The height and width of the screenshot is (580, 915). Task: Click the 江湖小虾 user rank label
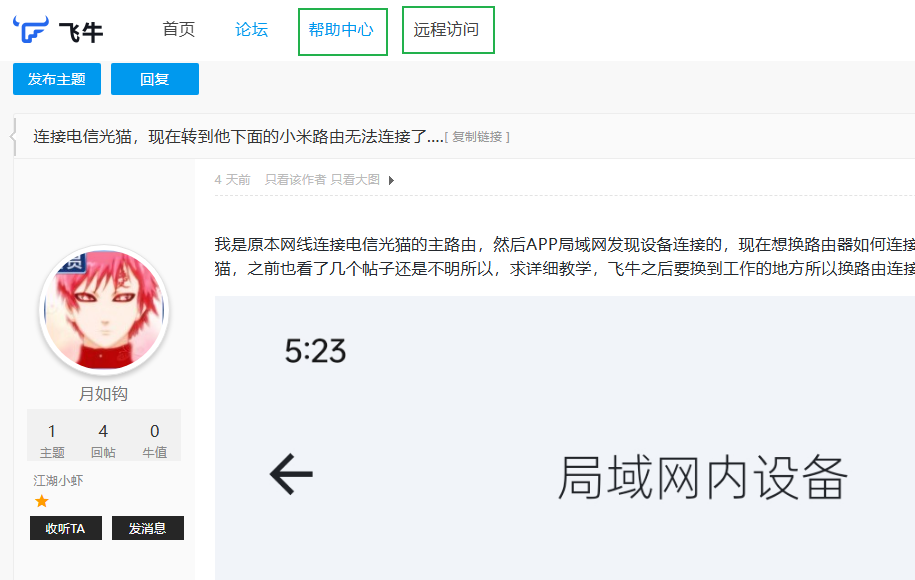[58, 480]
